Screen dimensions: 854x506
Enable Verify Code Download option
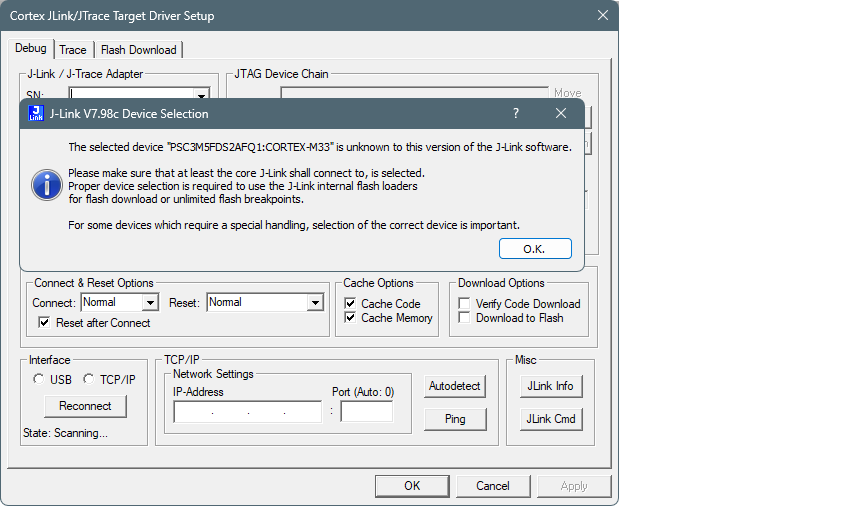(465, 304)
